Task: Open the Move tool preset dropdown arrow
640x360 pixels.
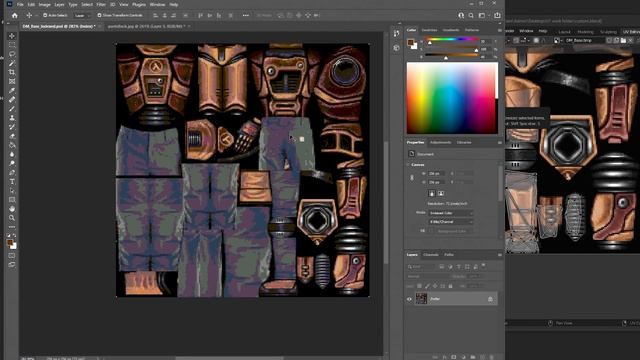Action: tap(36, 16)
